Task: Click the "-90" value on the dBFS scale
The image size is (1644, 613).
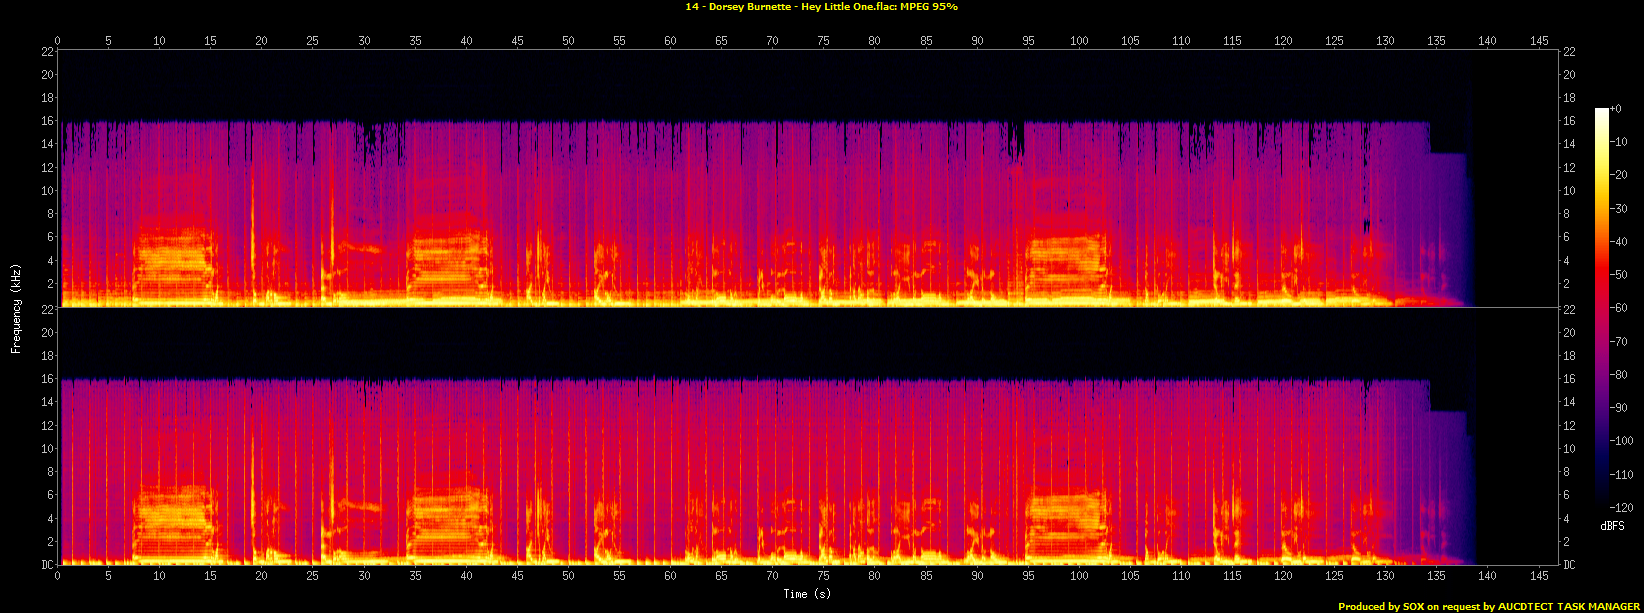Action: coord(1621,408)
